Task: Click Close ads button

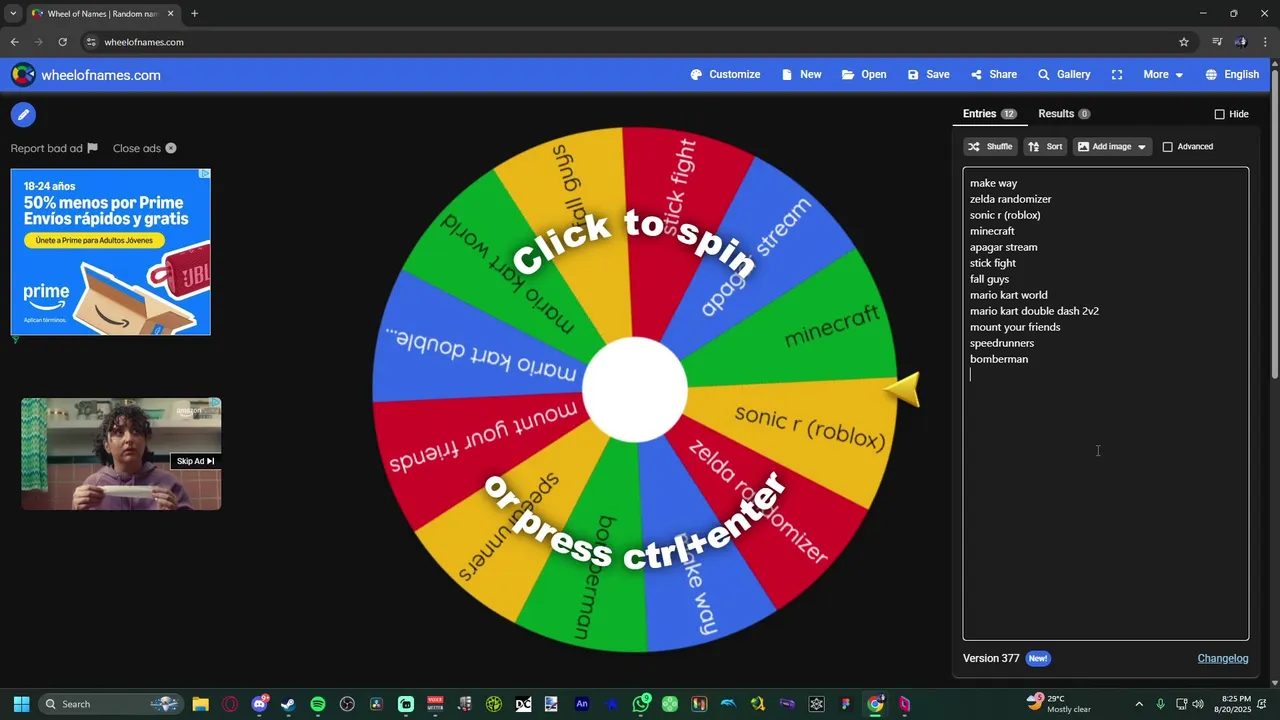Action: click(145, 148)
